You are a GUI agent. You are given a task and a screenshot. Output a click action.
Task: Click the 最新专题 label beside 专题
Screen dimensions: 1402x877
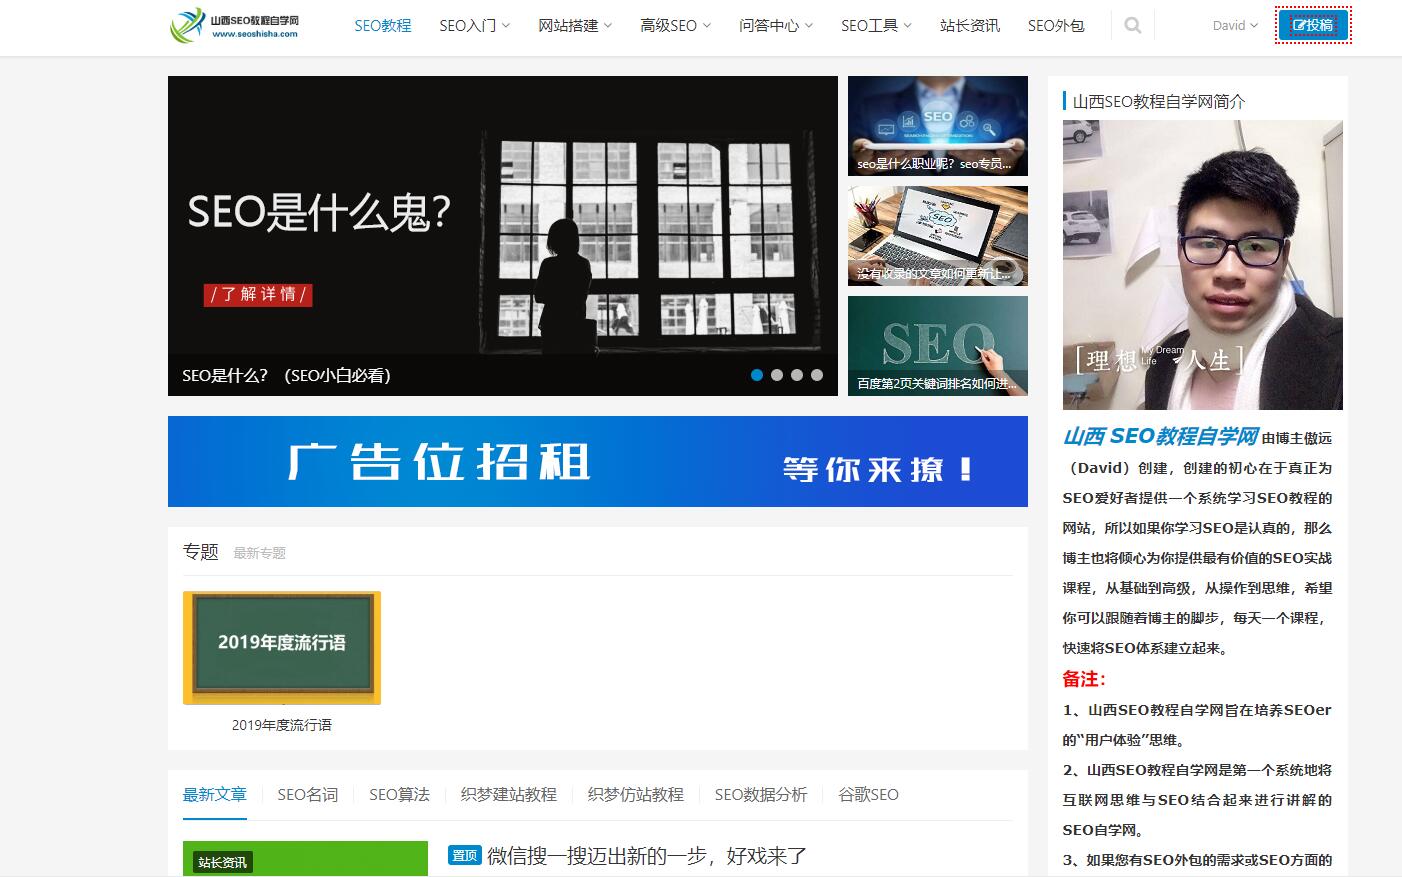(260, 553)
